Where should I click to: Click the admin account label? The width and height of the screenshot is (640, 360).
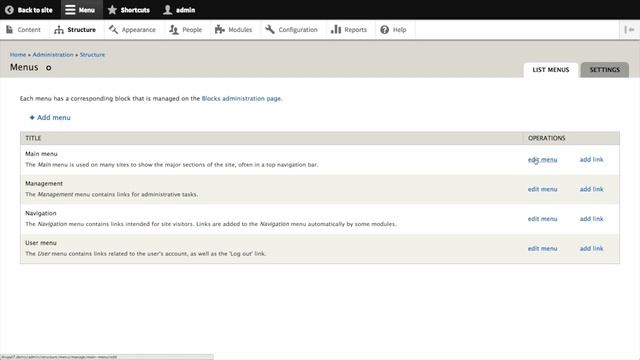pos(185,10)
